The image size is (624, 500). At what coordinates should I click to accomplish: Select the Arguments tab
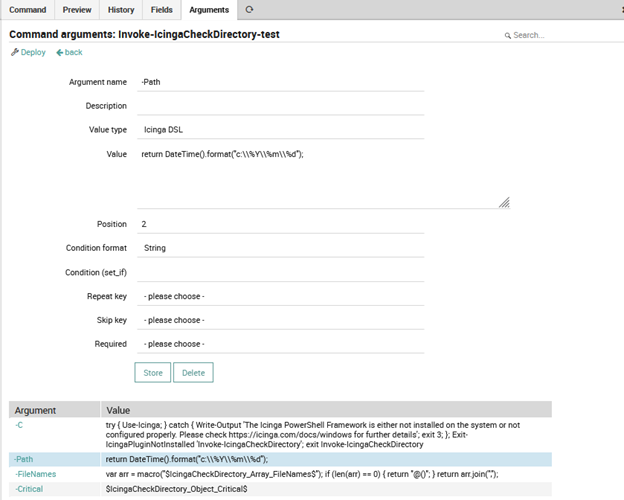click(x=209, y=10)
